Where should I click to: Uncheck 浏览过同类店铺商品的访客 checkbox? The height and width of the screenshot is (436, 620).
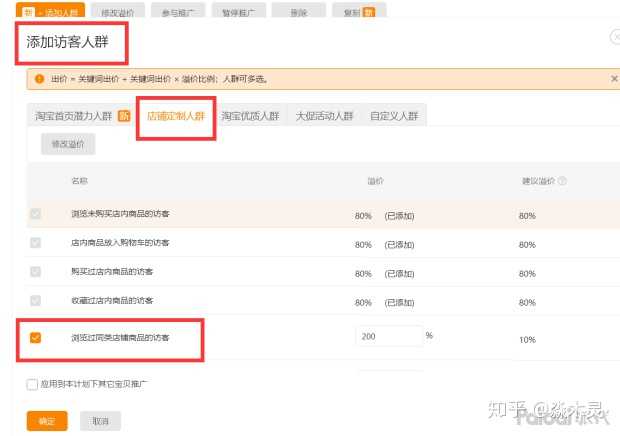35,338
